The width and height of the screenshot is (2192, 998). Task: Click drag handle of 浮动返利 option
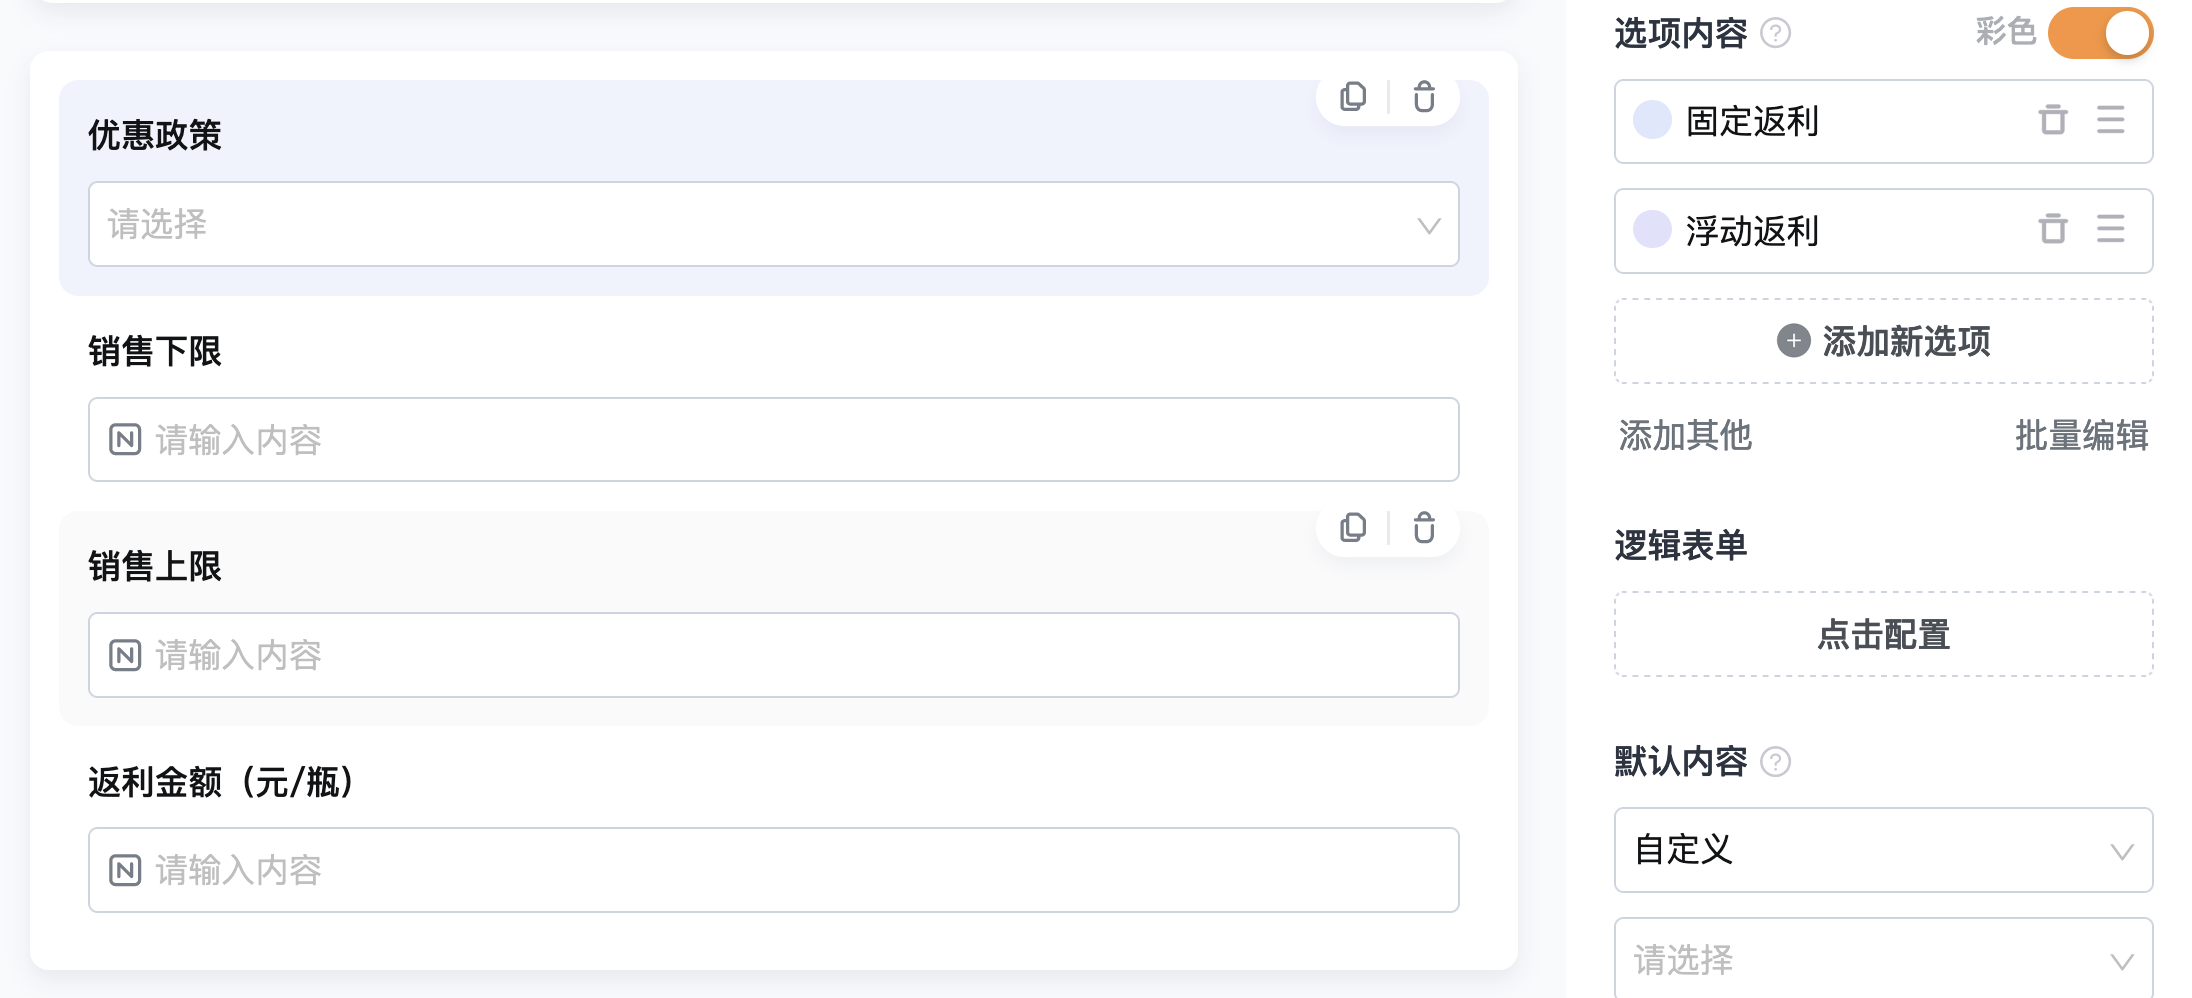pos(2111,229)
